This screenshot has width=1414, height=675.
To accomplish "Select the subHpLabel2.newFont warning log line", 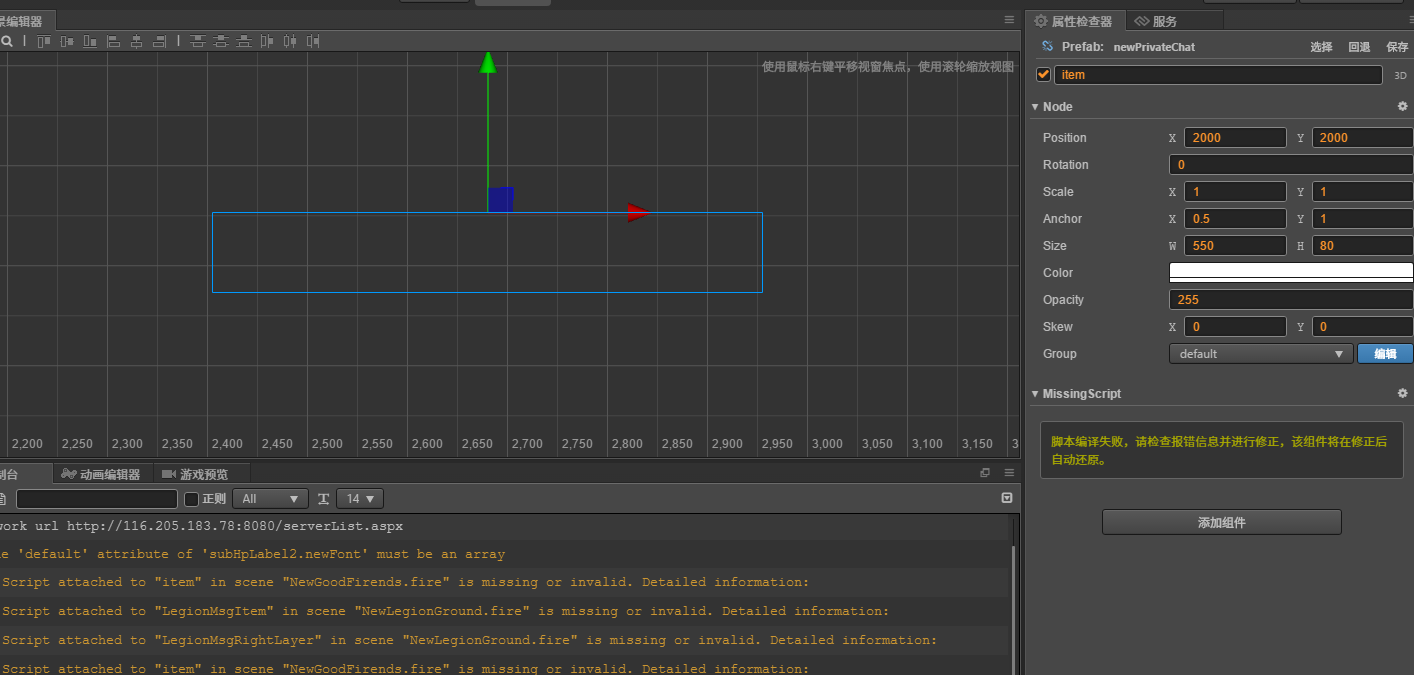I will [x=504, y=554].
